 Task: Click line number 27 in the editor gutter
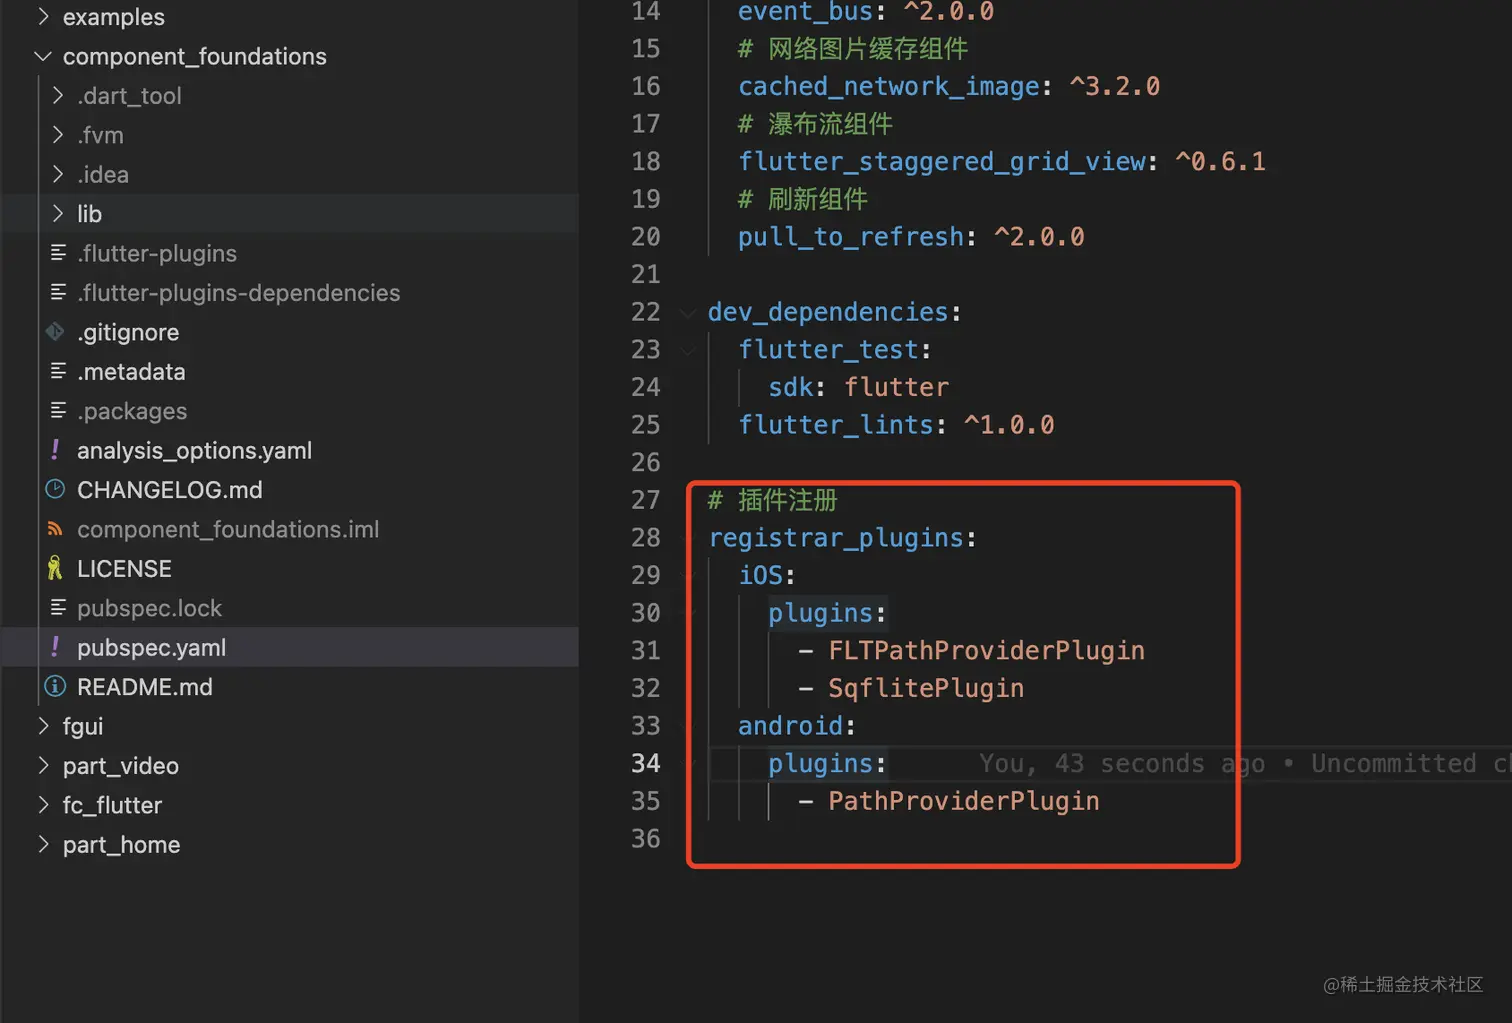[x=646, y=500]
